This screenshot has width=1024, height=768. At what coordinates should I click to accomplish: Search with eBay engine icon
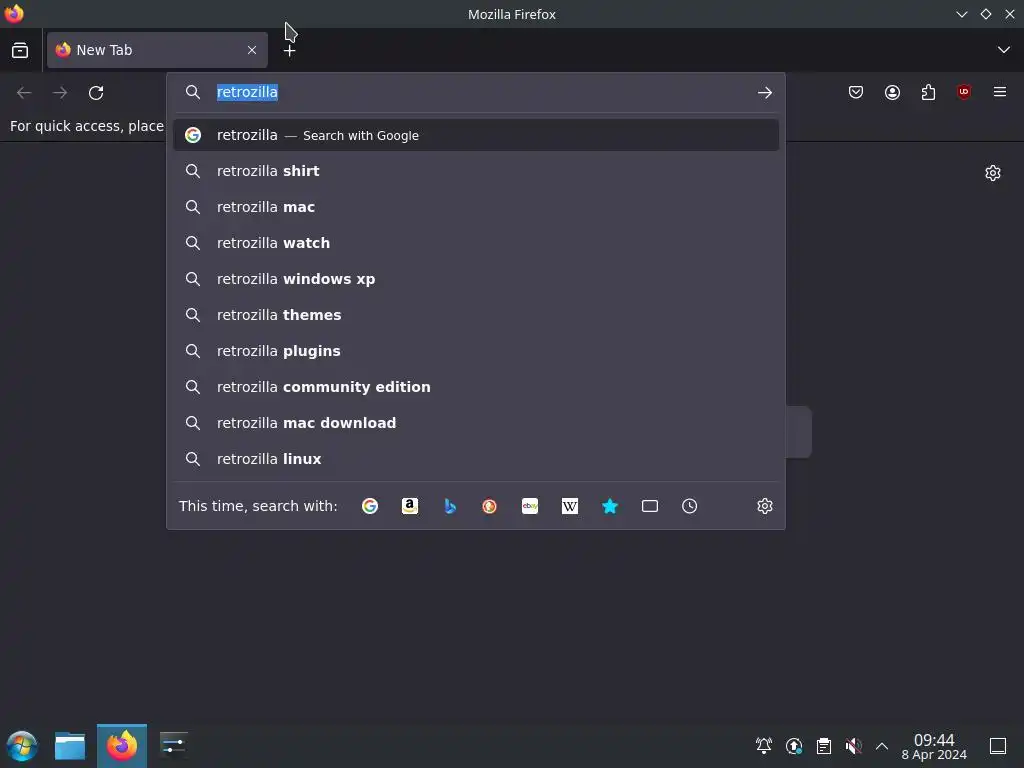click(530, 506)
